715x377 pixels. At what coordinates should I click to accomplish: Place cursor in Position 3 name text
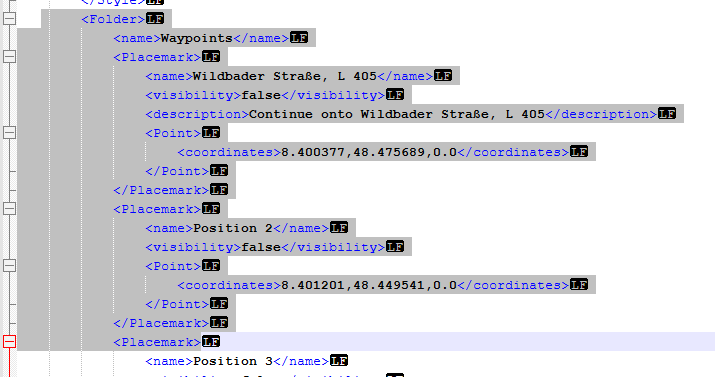(x=233, y=361)
